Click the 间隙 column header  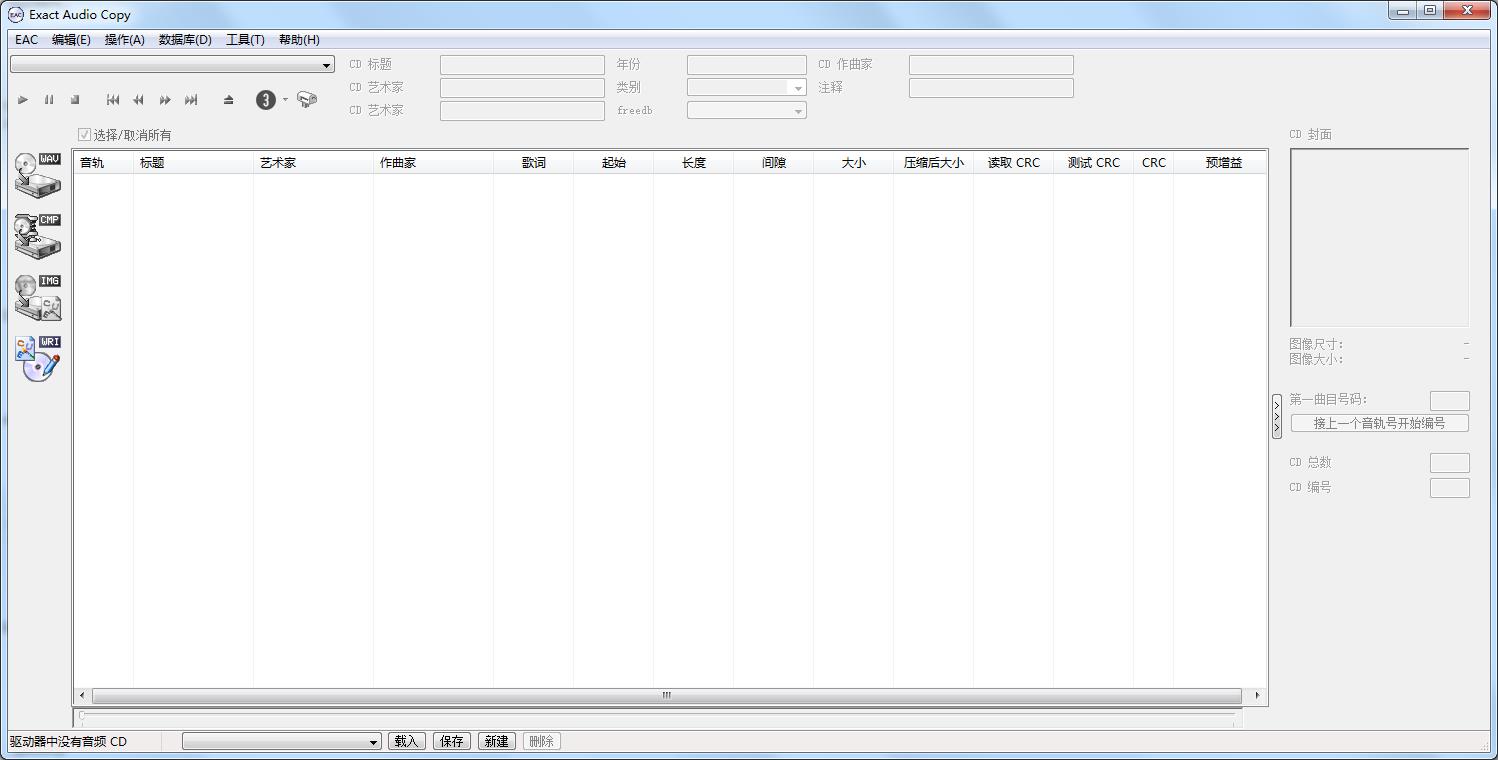click(x=773, y=162)
